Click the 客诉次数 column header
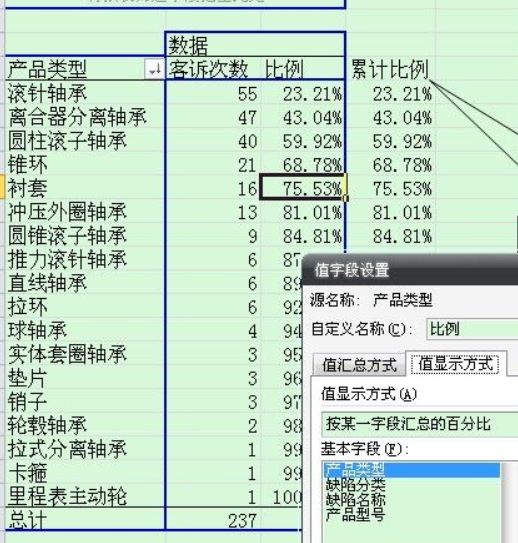Viewport: 518px width, 543px height. (208, 69)
